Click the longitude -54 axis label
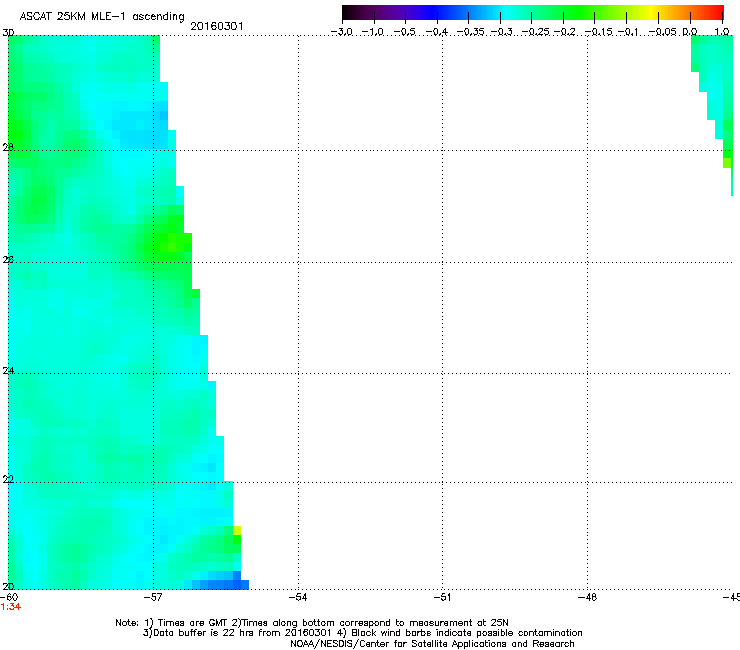Viewport: 740px width, 650px height. pyautogui.click(x=298, y=597)
